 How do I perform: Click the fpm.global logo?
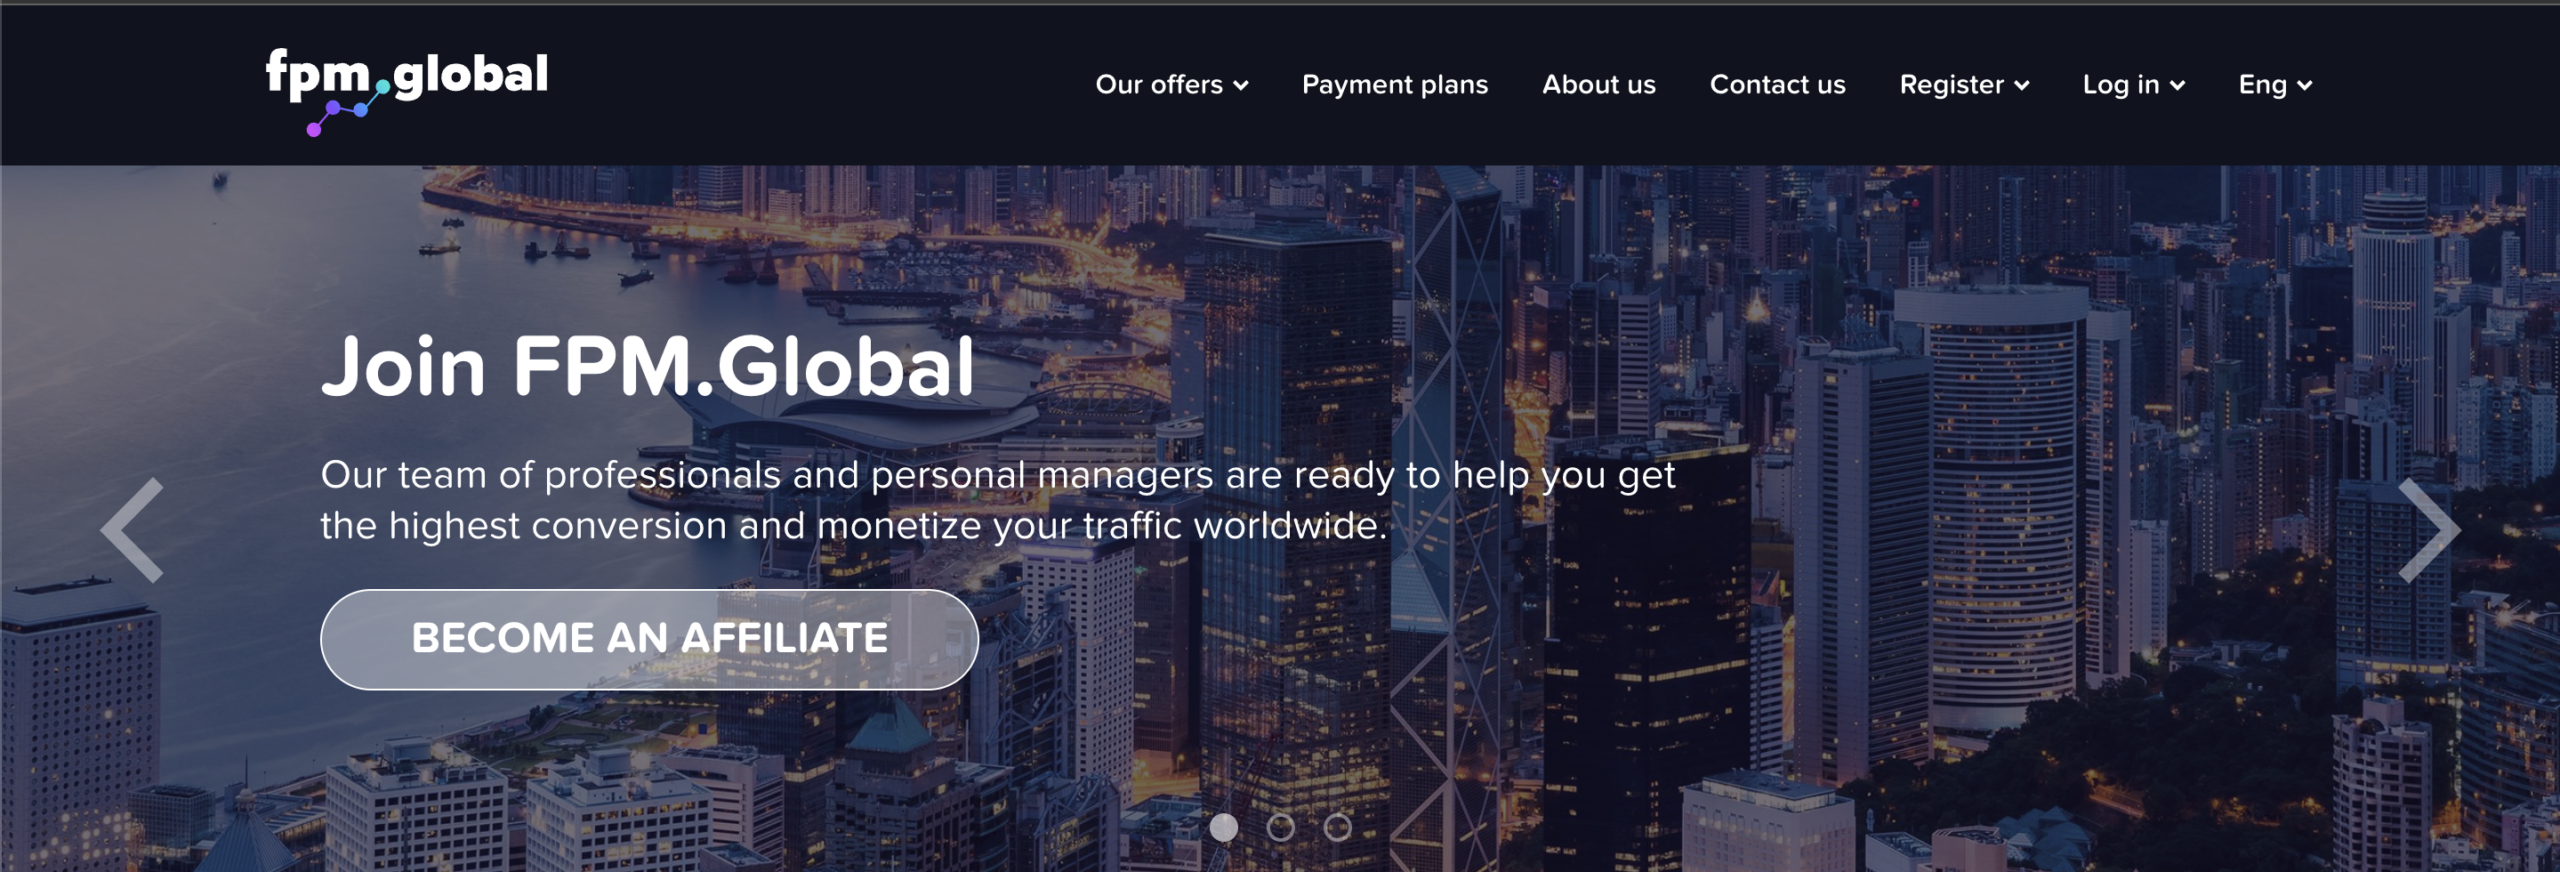pyautogui.click(x=406, y=91)
